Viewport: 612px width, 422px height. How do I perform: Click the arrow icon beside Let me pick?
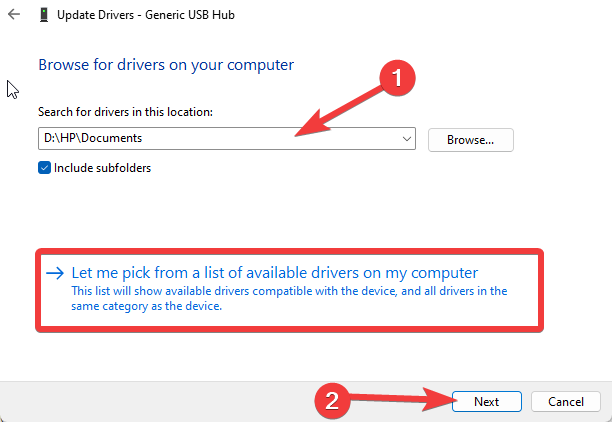pyautogui.click(x=55, y=273)
